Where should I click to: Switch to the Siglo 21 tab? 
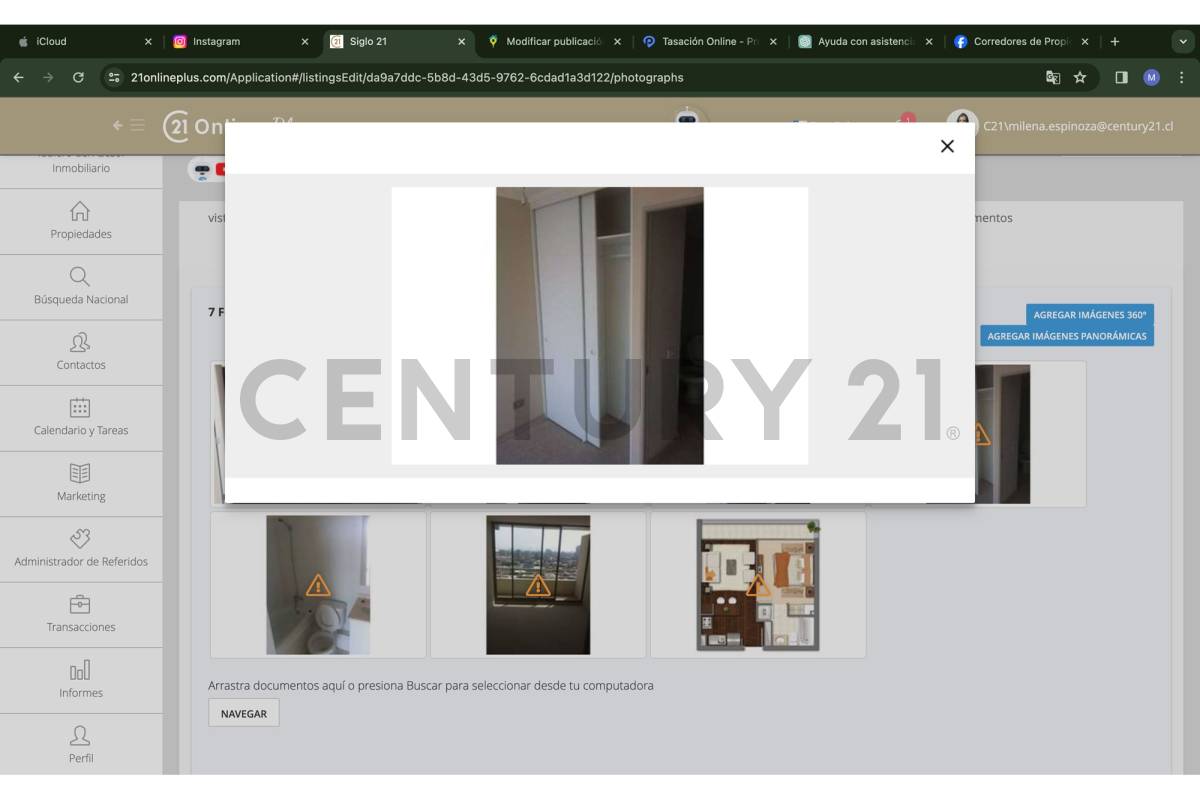click(395, 42)
